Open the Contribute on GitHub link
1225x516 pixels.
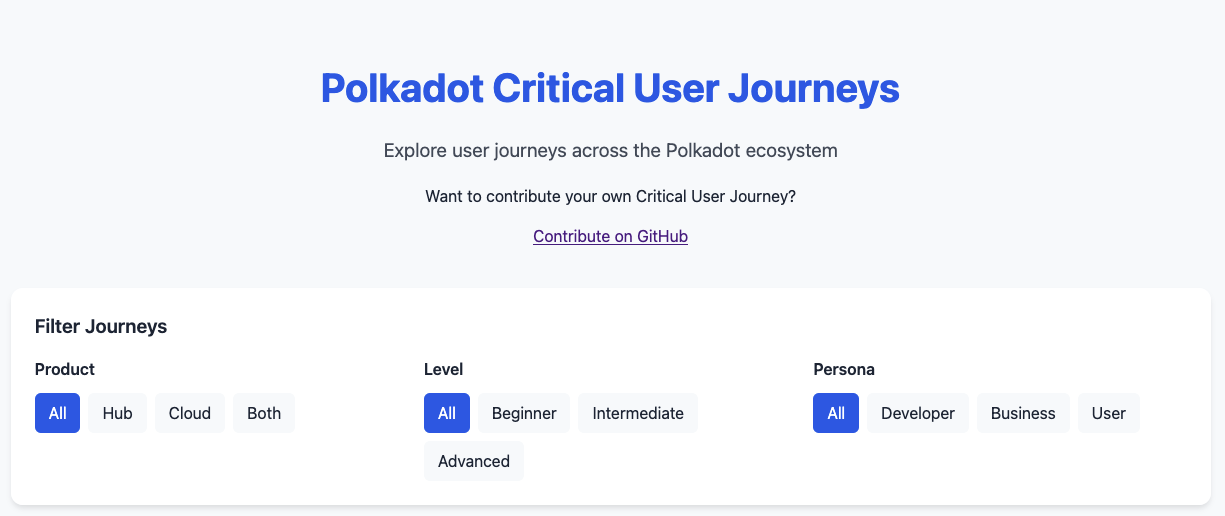[610, 237]
